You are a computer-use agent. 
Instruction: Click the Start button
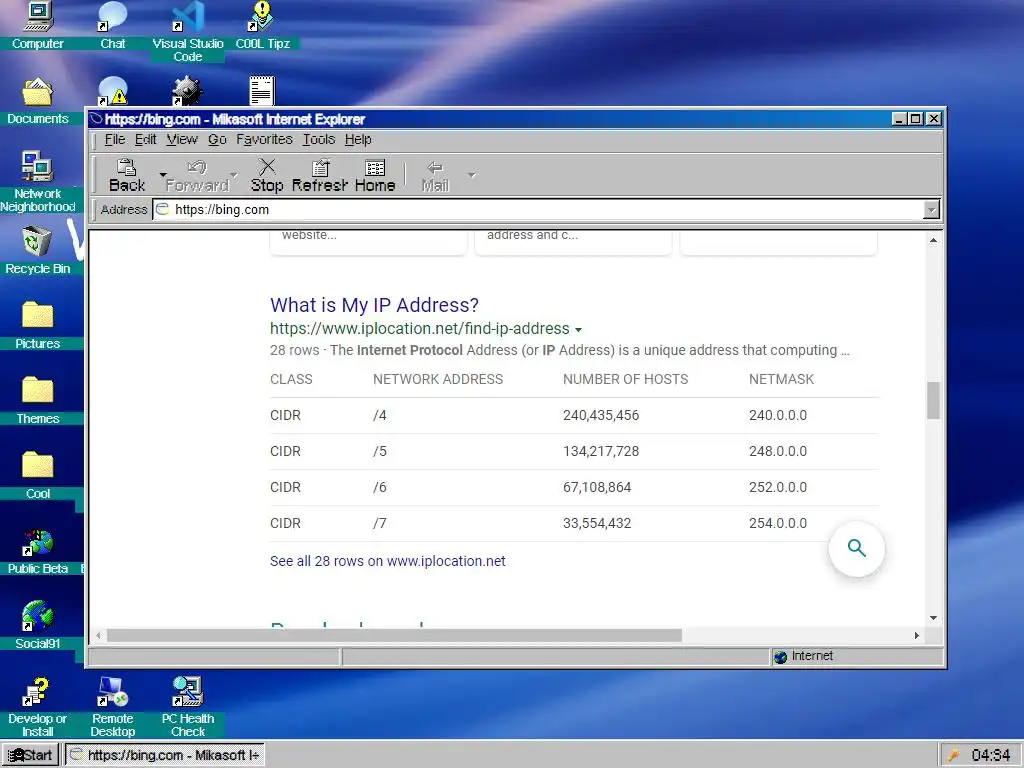point(31,755)
